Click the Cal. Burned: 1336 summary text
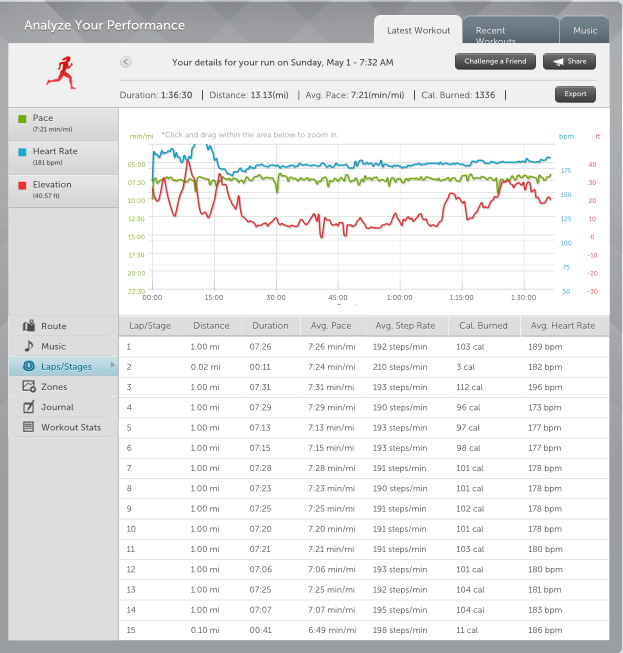Screen dimensions: 623x653 458,95
